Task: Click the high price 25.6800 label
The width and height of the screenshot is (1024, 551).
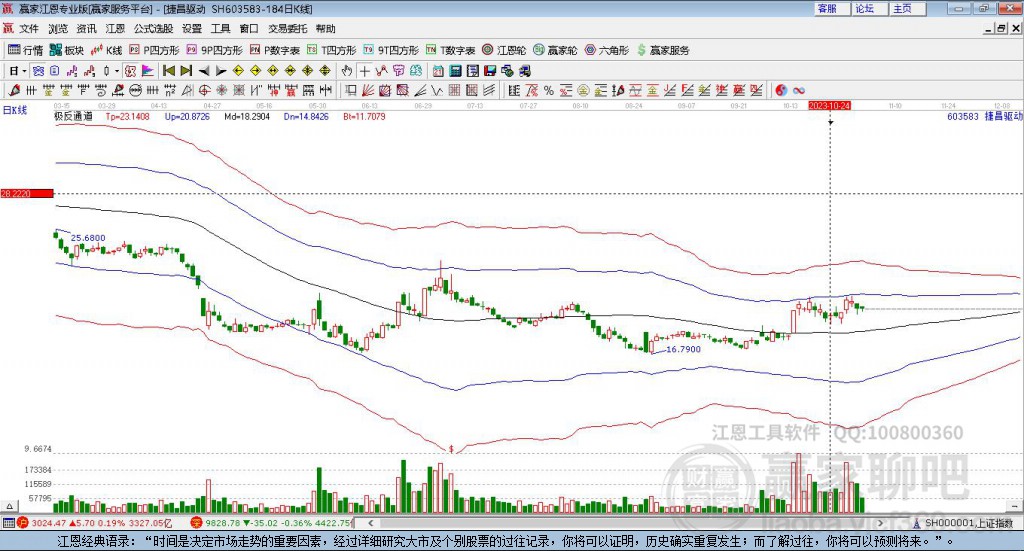Action: 88,238
